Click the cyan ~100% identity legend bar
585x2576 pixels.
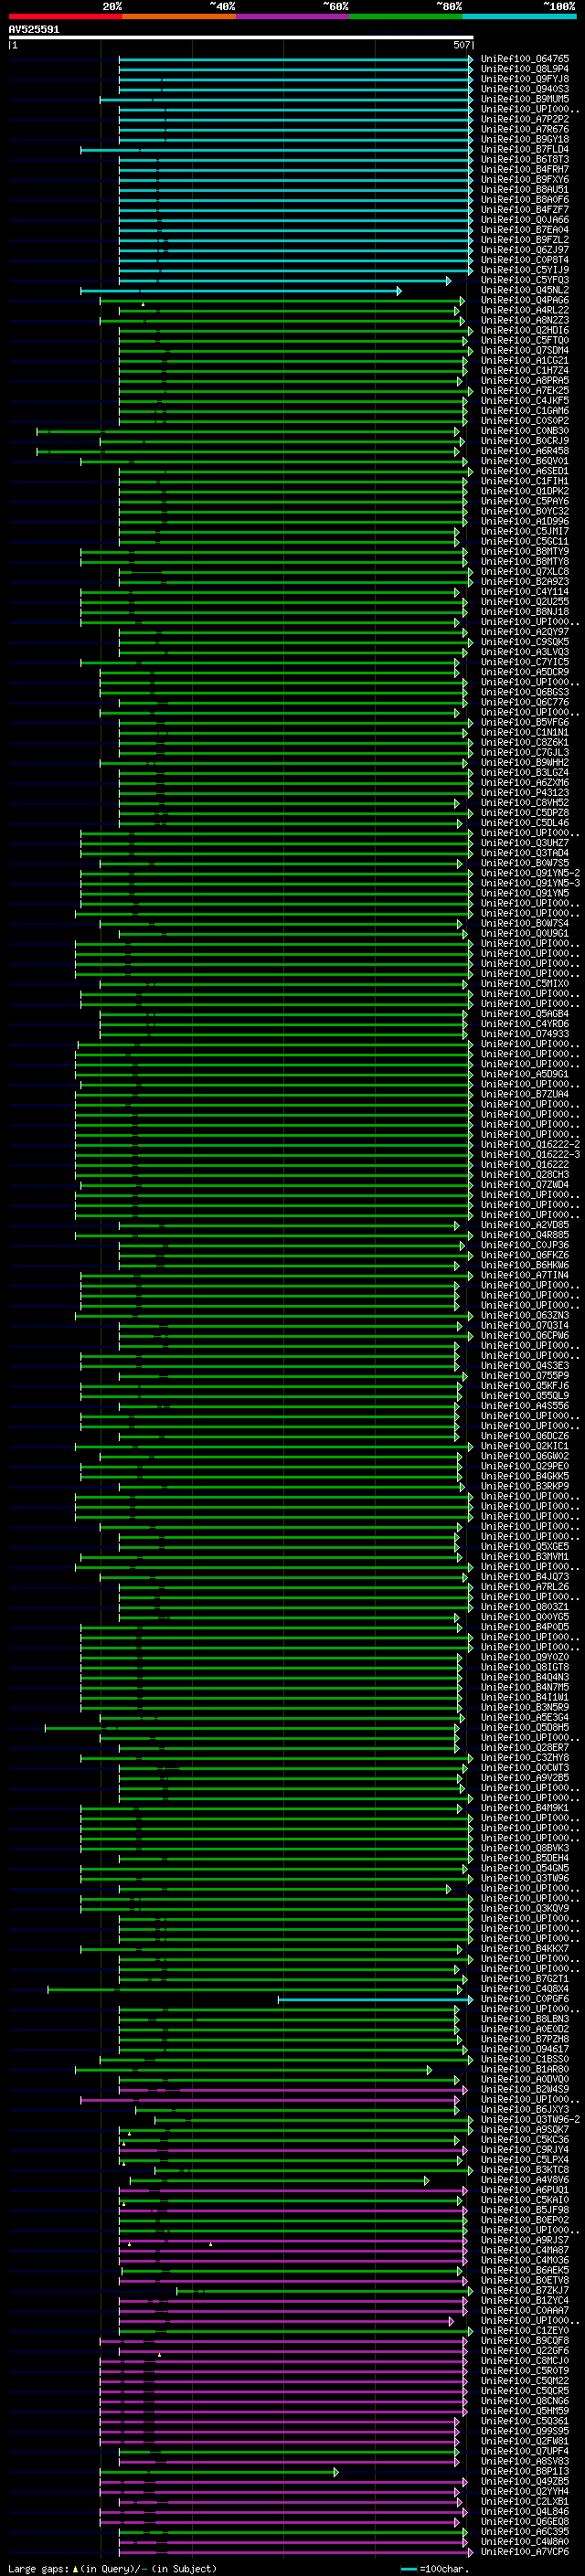(519, 16)
